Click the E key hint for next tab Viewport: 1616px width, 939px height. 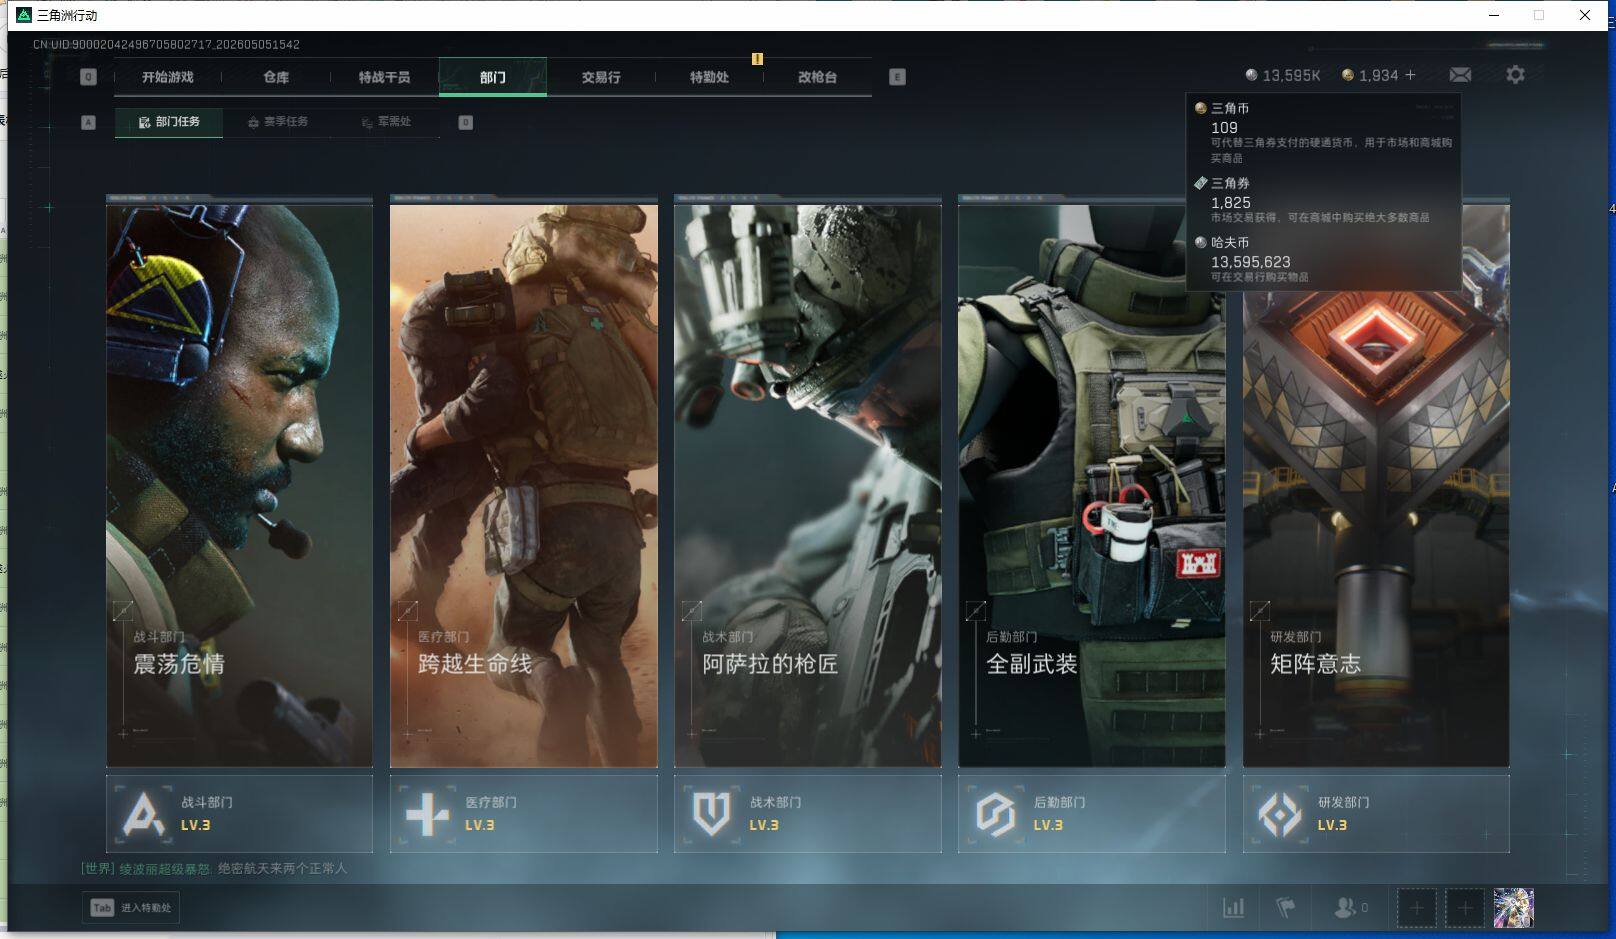point(897,77)
